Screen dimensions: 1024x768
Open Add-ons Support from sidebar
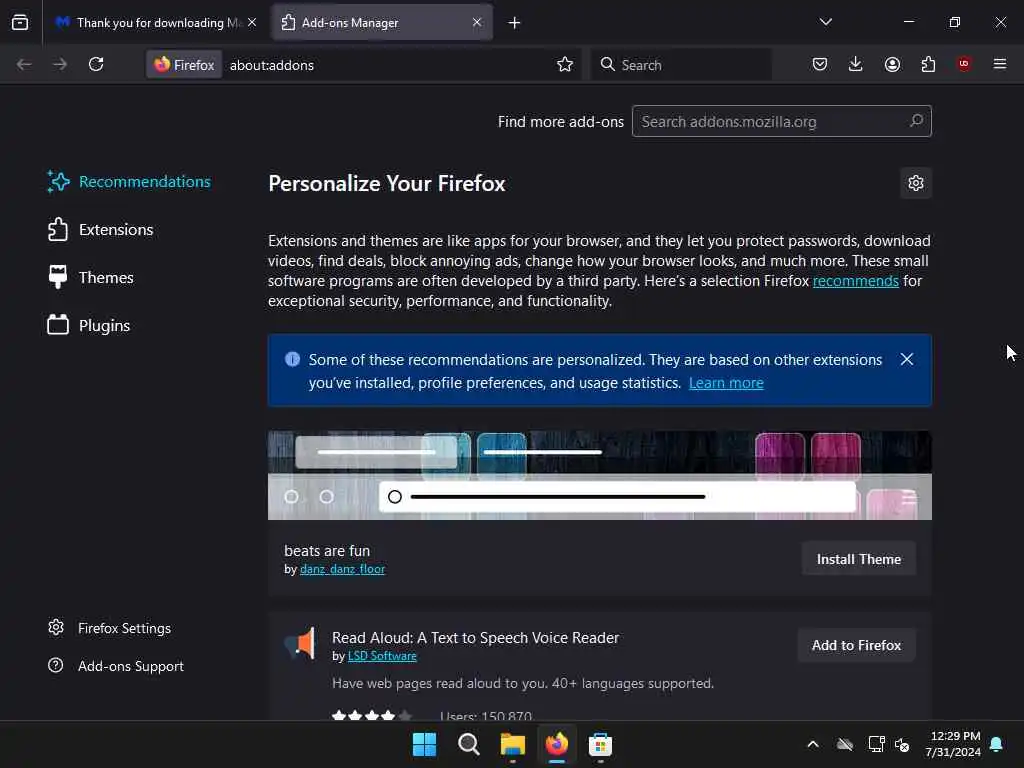(116, 666)
